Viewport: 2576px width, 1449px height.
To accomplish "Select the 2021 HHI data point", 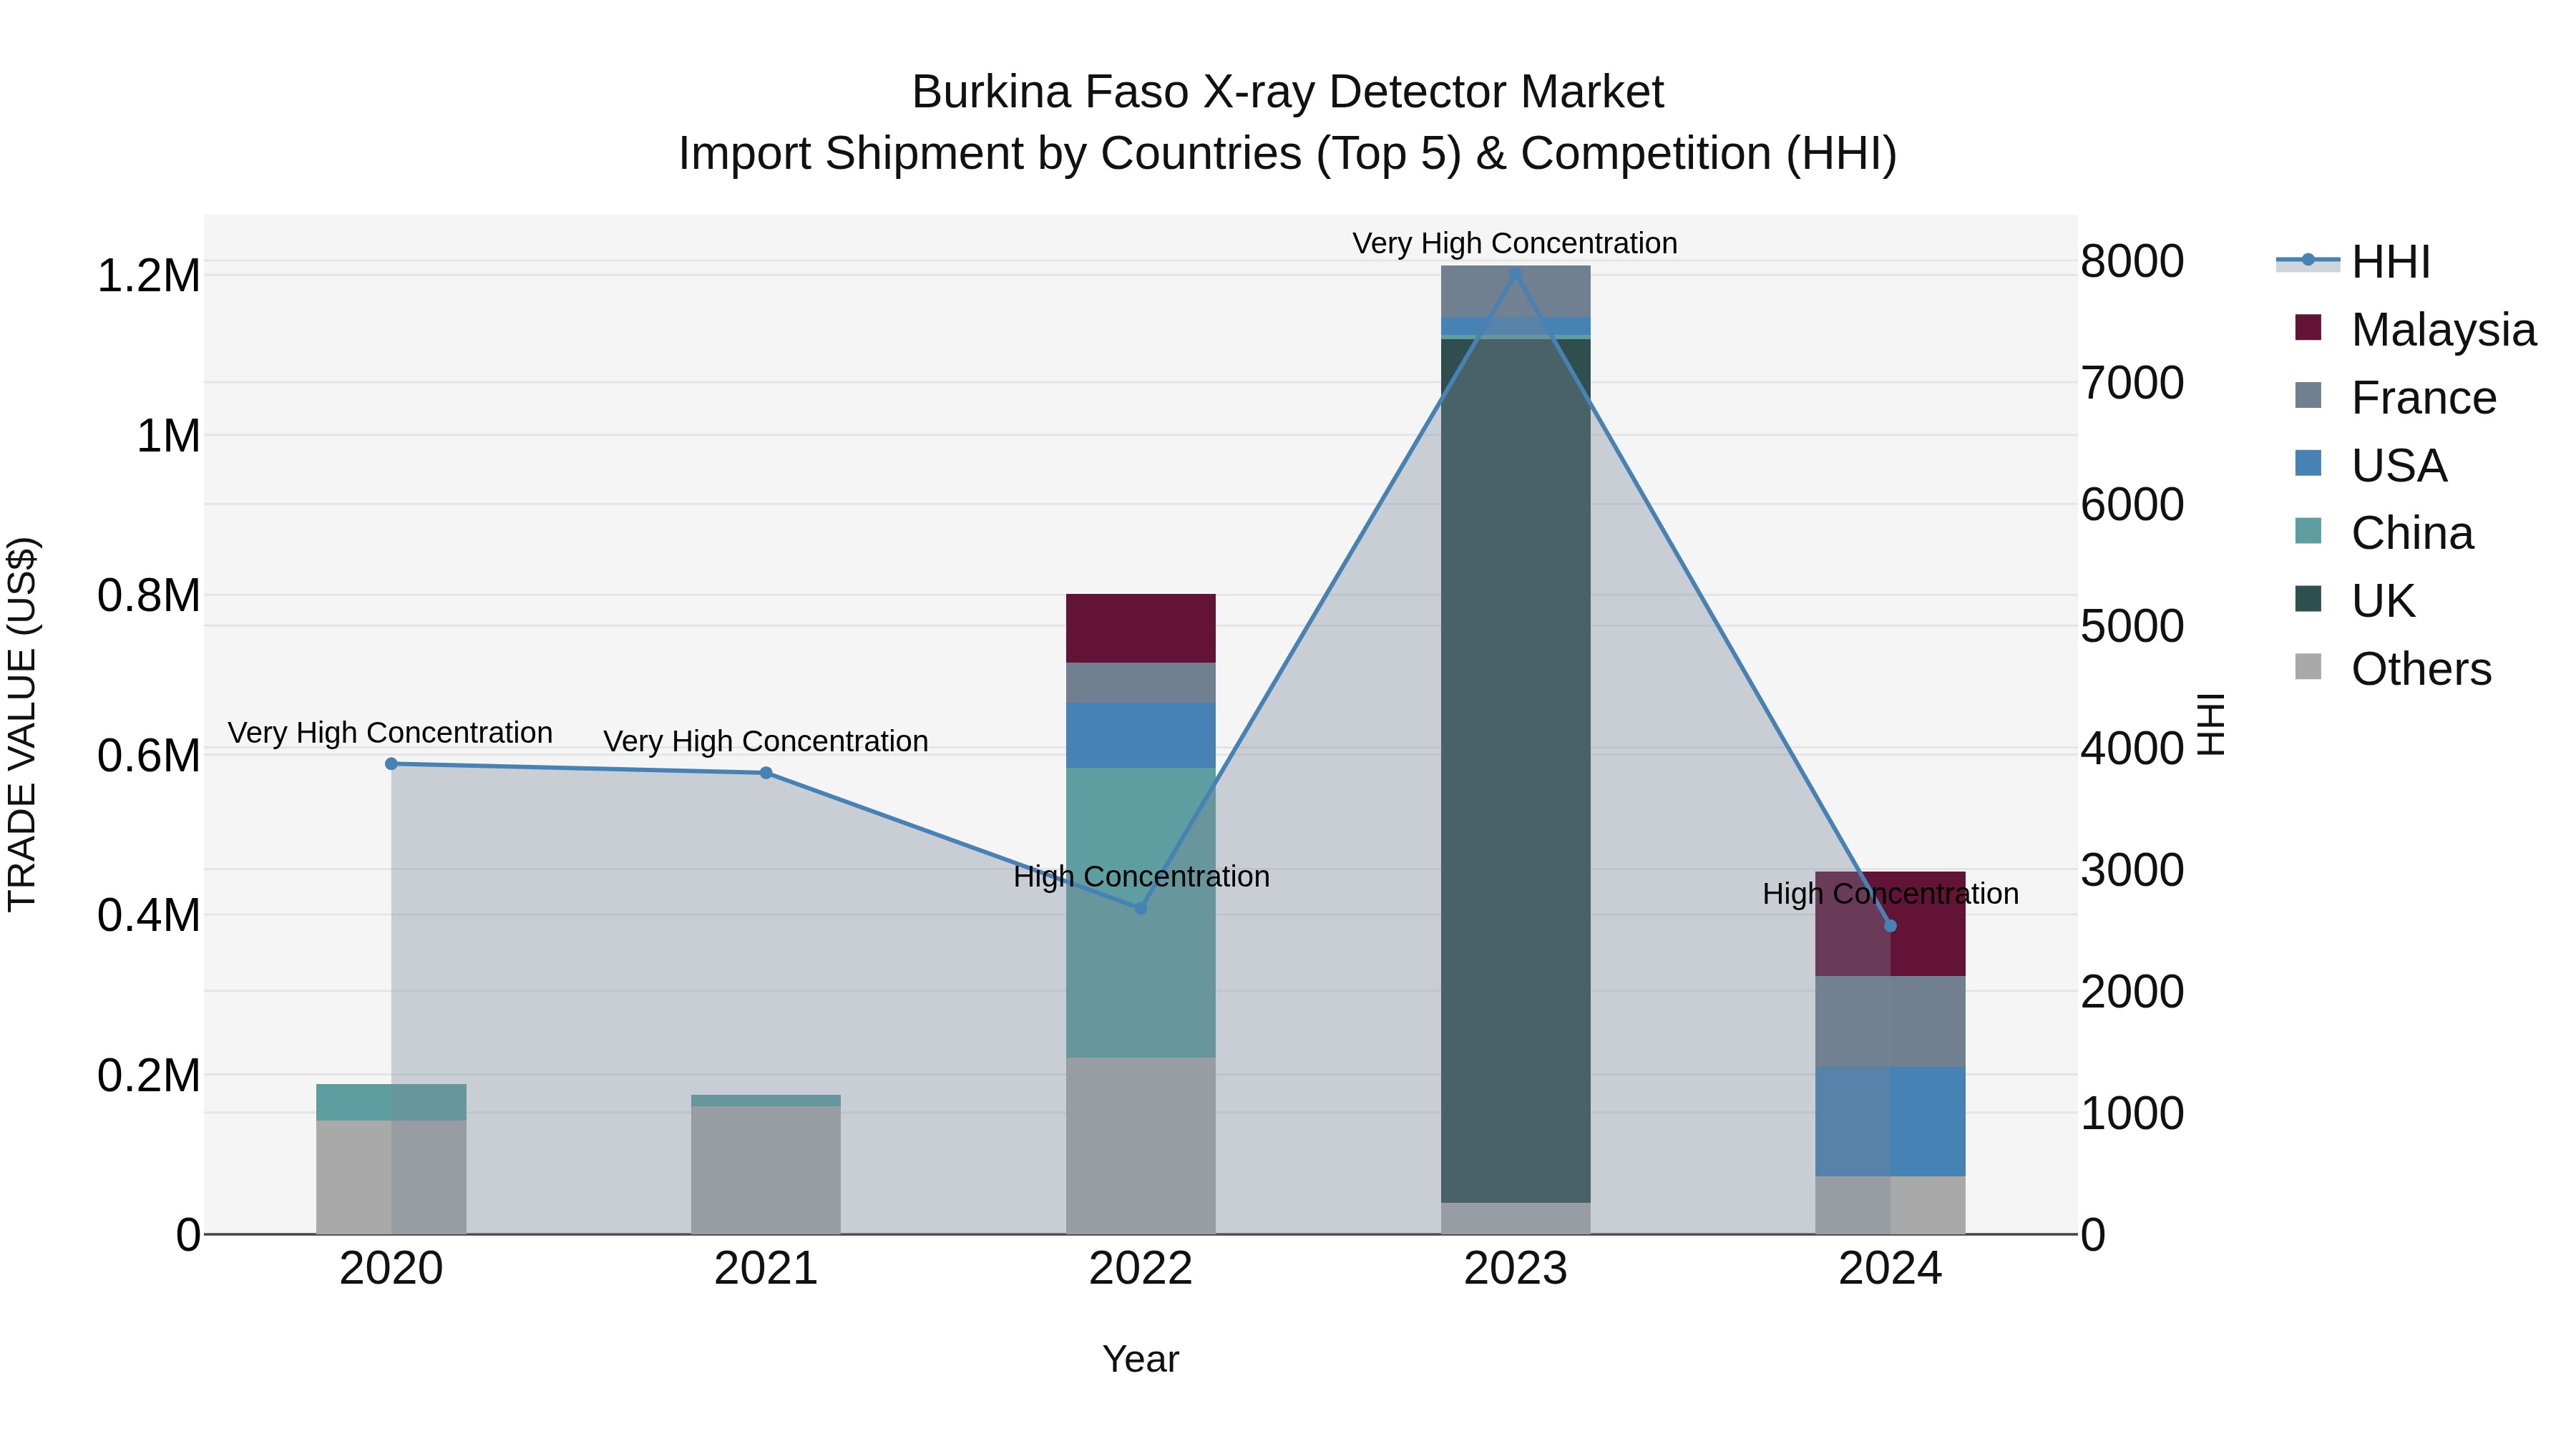I will [x=766, y=773].
